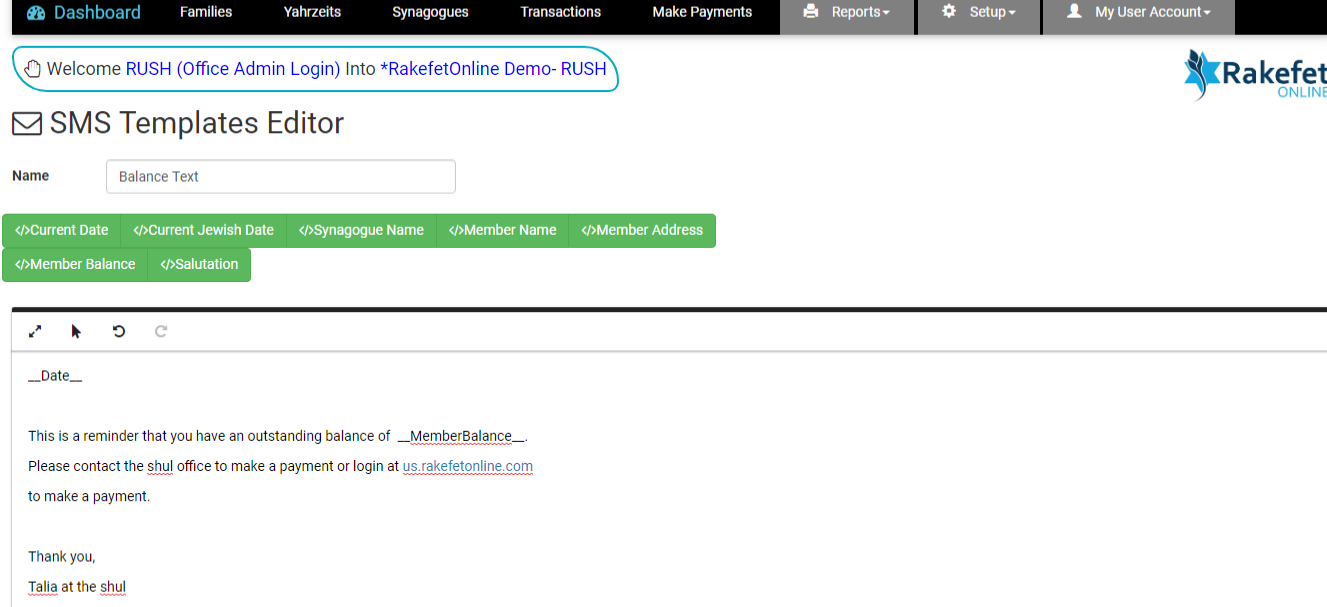Screen dimensions: 1327x607
Task: Insert the Member Name tag
Action: pos(503,230)
